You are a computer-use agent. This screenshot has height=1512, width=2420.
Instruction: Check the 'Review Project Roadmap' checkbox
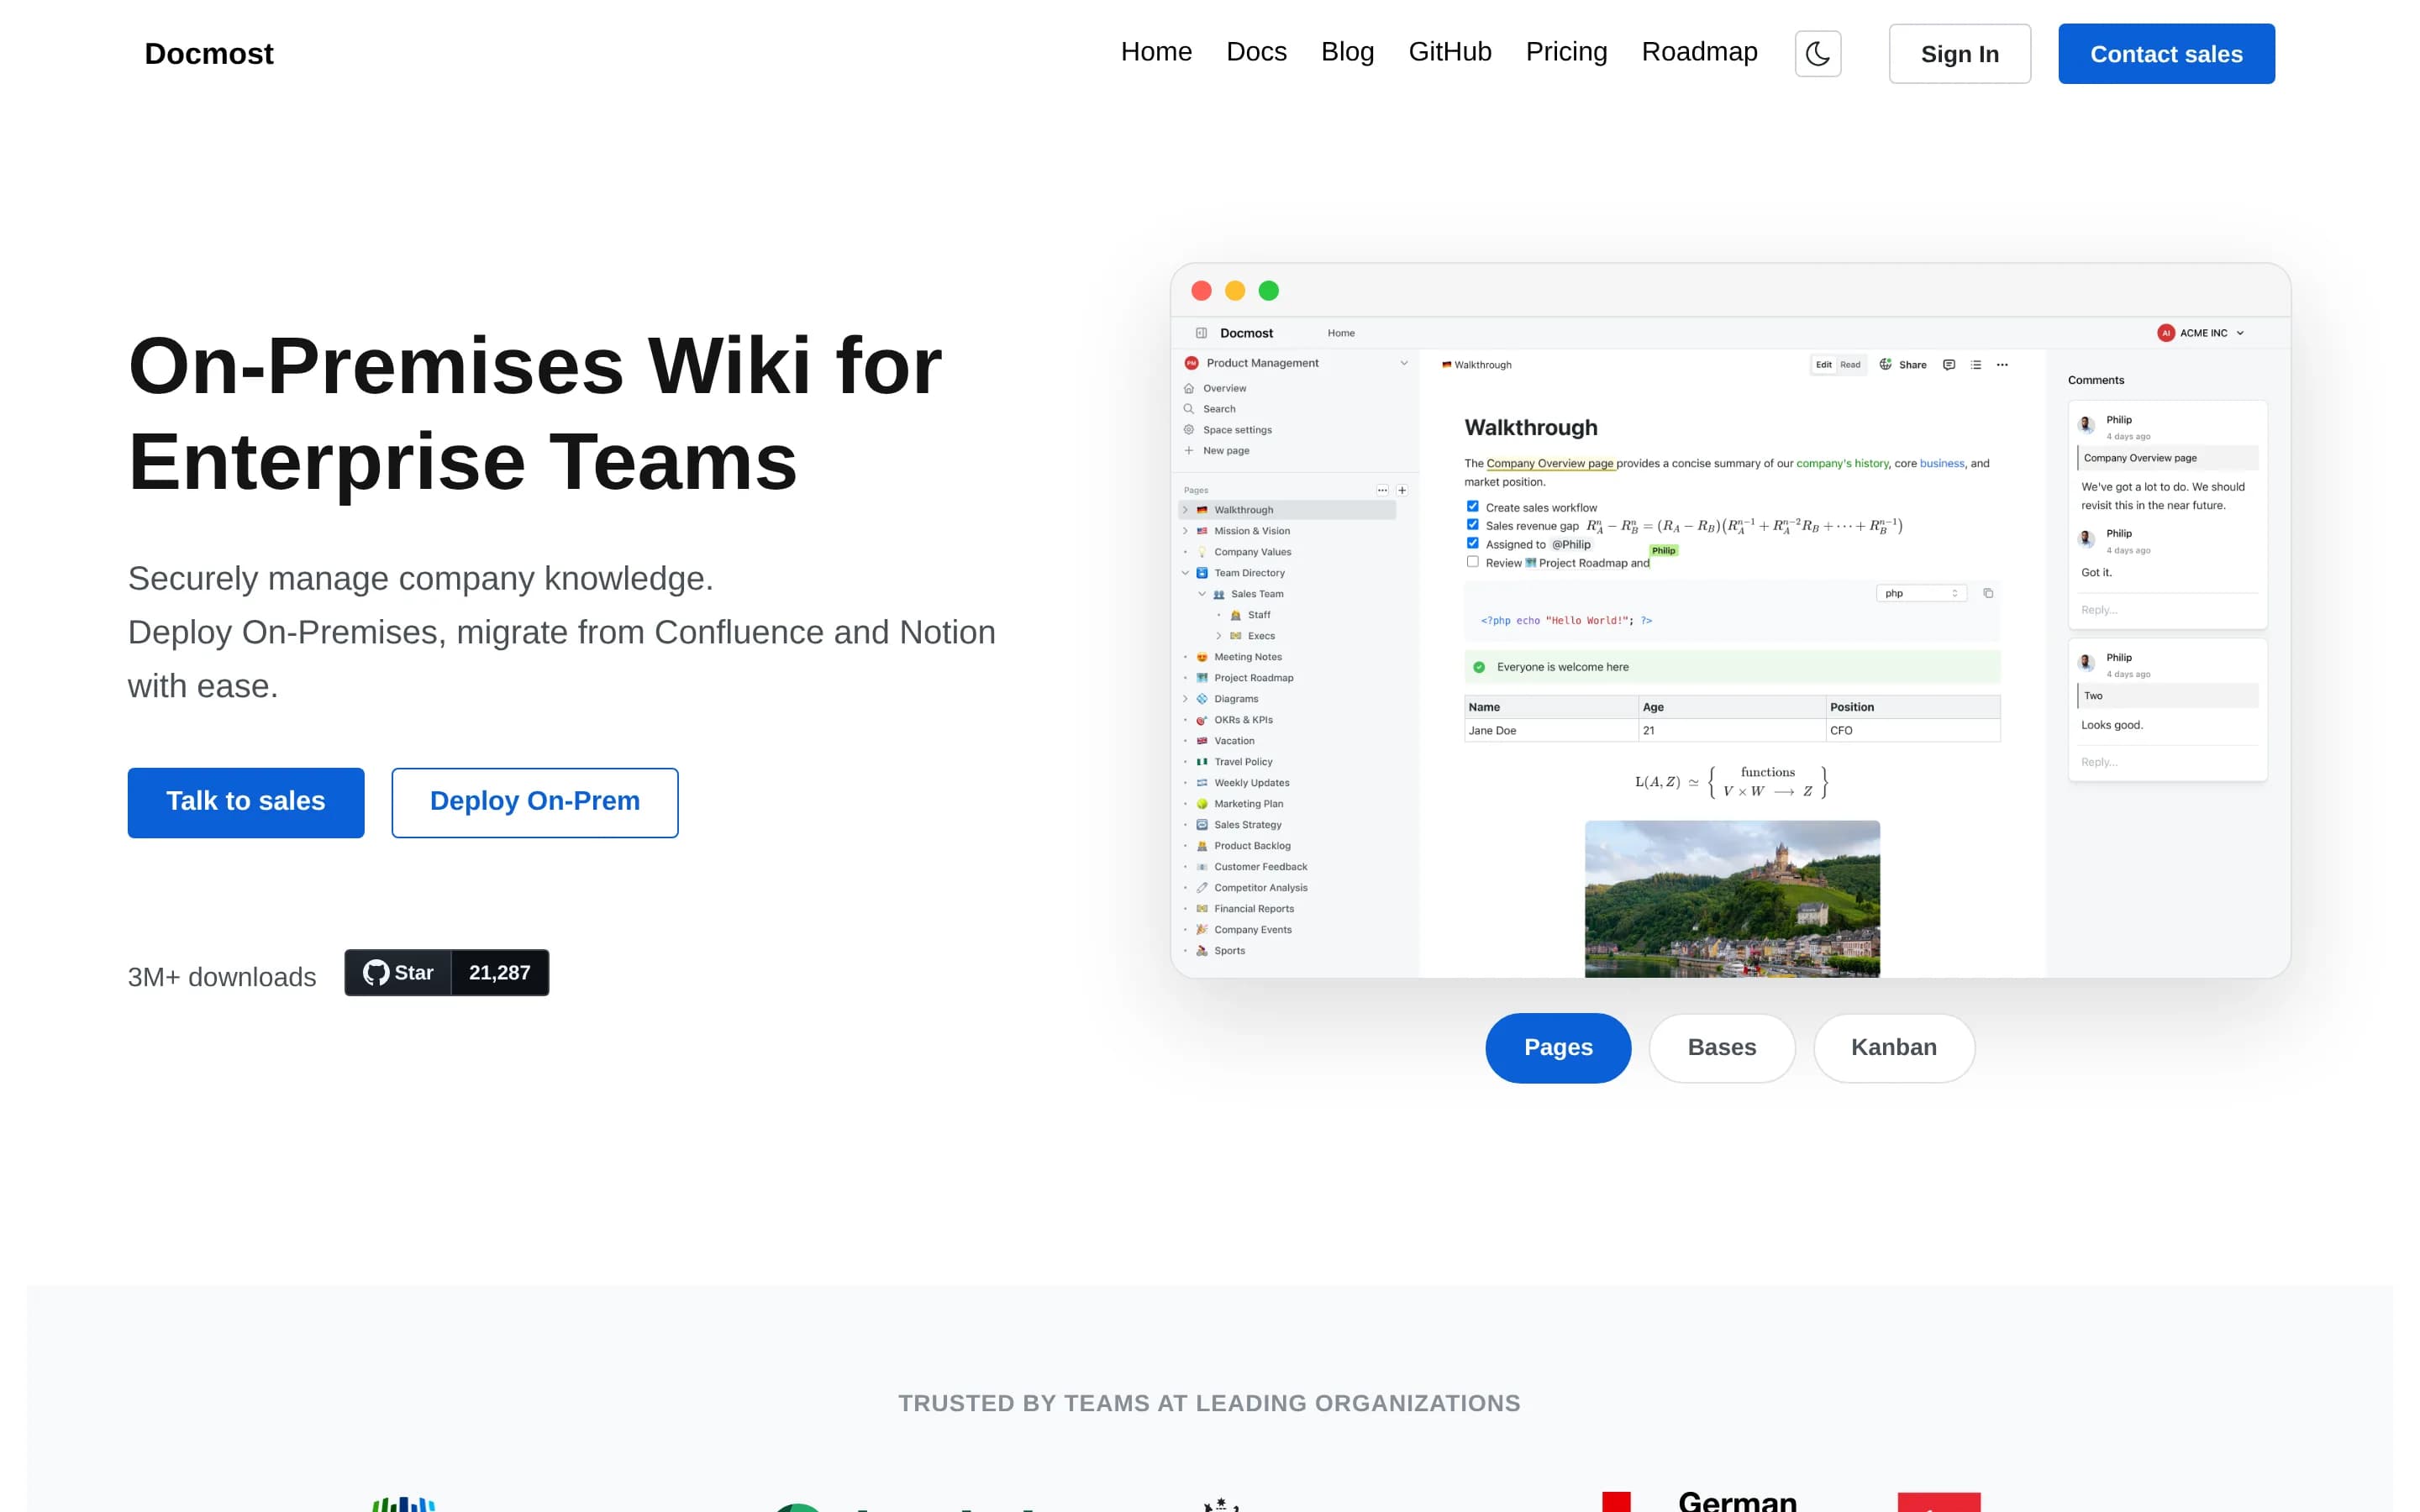point(1472,562)
